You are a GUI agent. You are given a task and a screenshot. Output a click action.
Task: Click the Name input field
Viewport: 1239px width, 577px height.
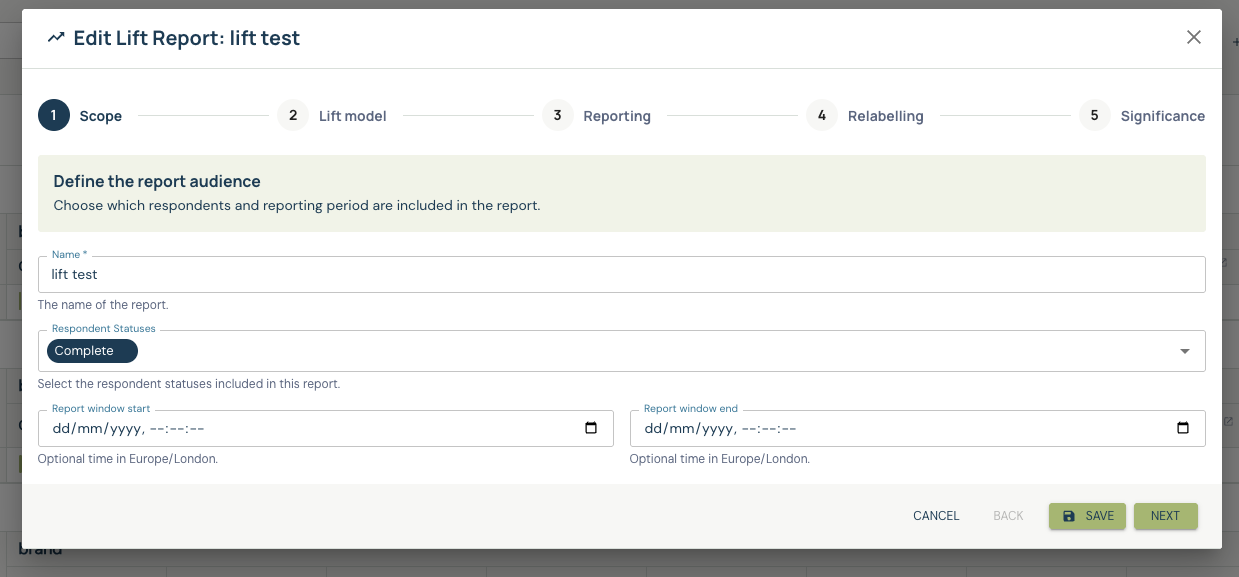point(621,274)
